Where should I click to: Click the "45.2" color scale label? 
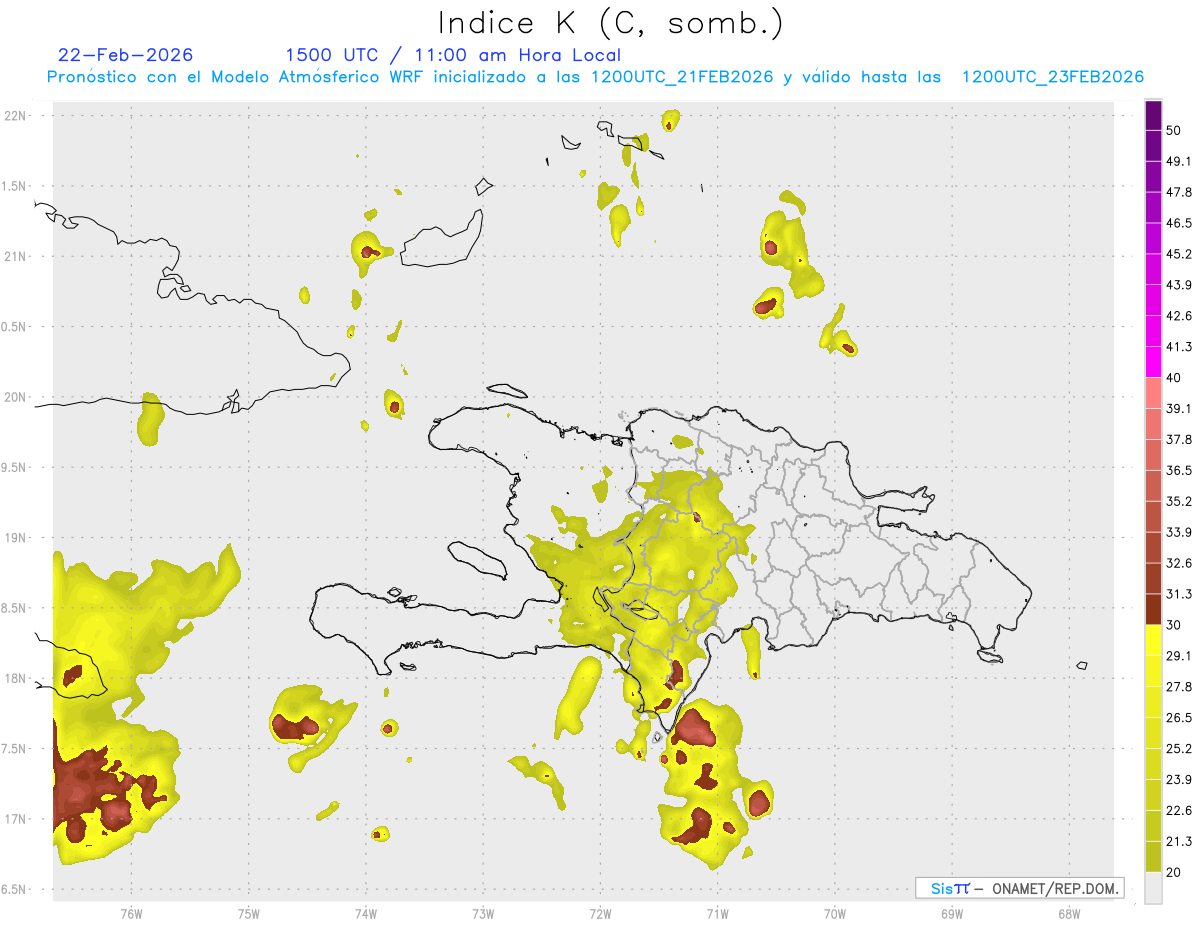(x=1179, y=254)
